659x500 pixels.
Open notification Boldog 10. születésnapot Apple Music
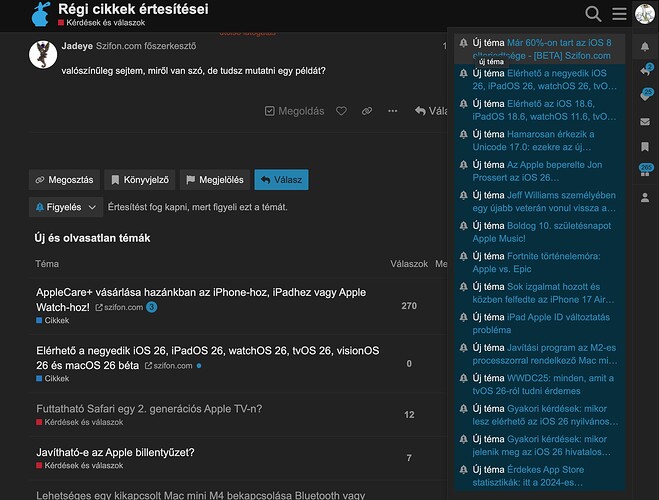[x=540, y=232]
